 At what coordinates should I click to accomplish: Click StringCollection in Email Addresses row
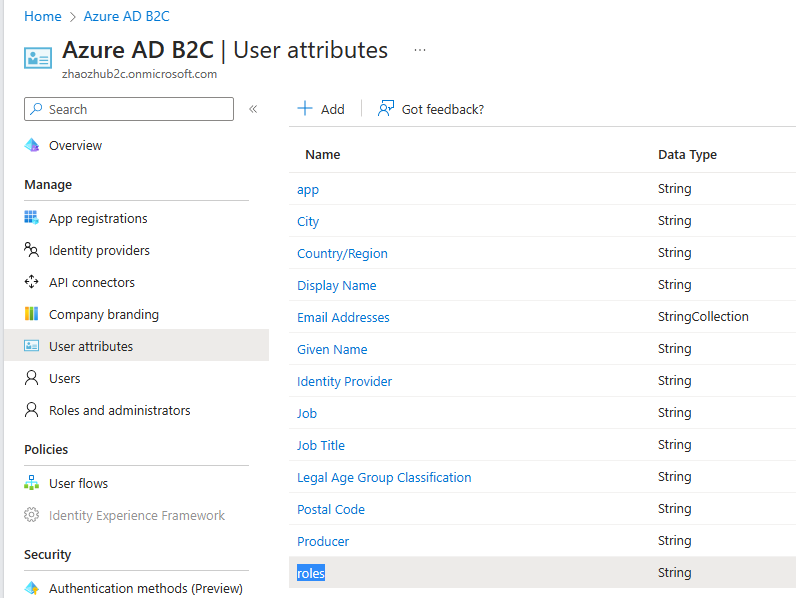pyautogui.click(x=703, y=317)
